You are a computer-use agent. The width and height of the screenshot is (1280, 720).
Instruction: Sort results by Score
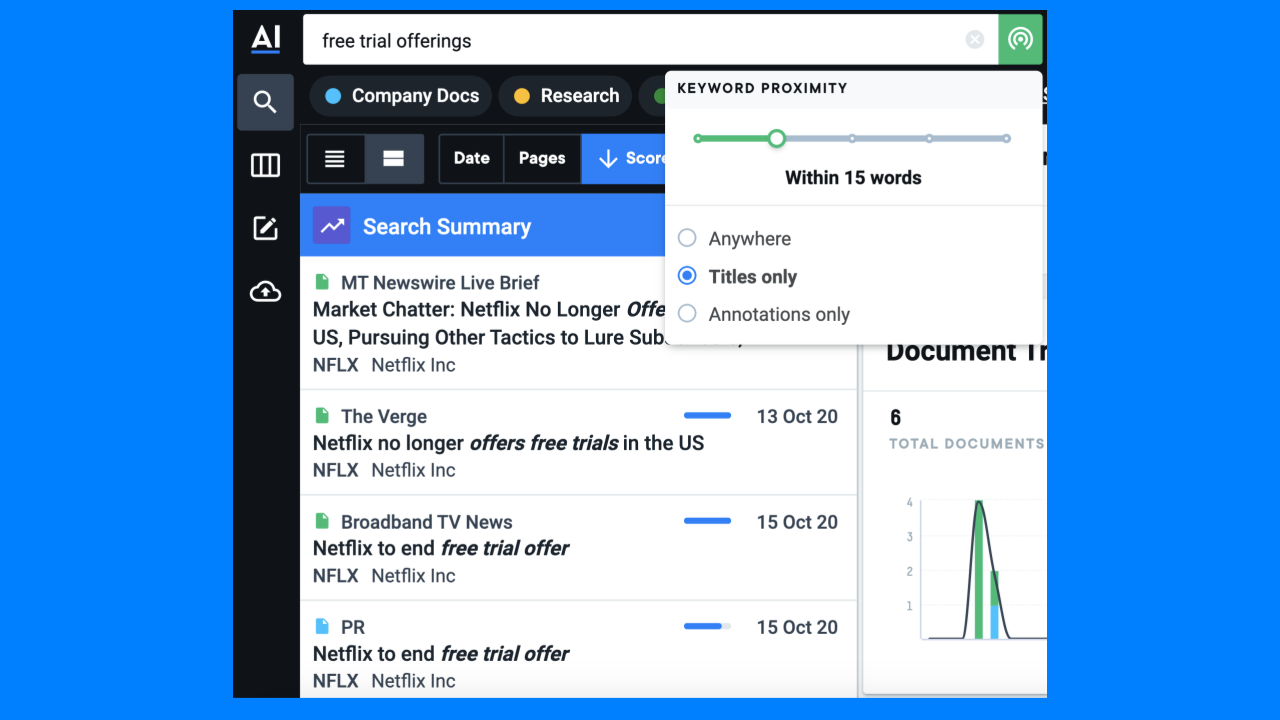point(626,159)
